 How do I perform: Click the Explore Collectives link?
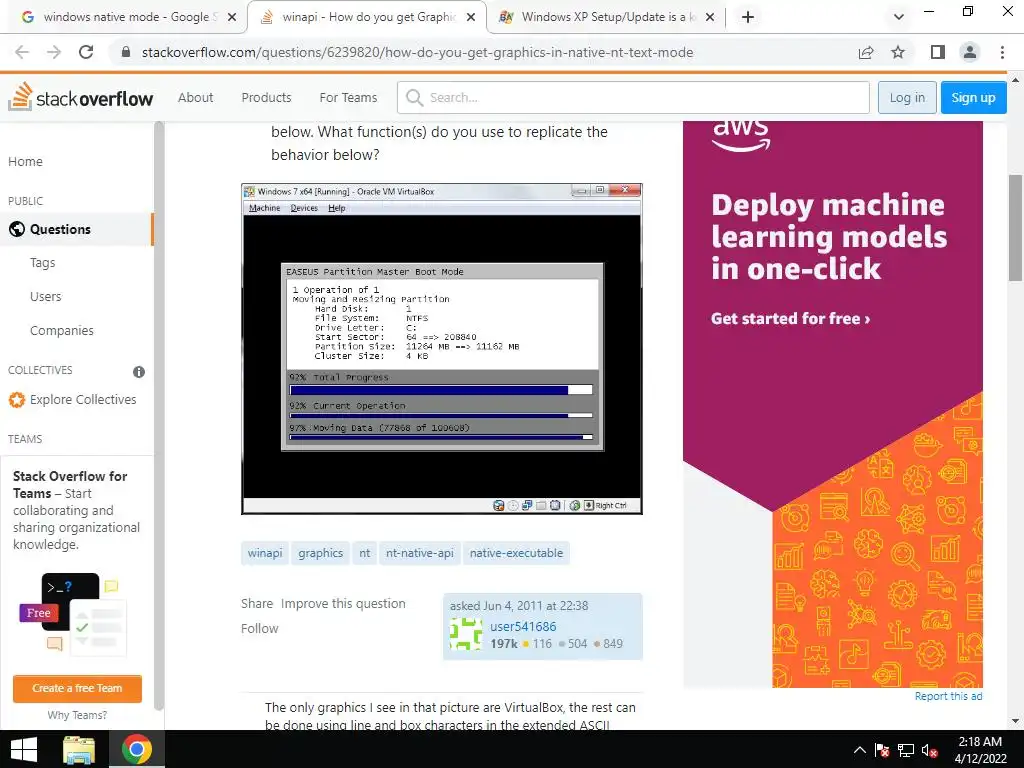click(83, 400)
